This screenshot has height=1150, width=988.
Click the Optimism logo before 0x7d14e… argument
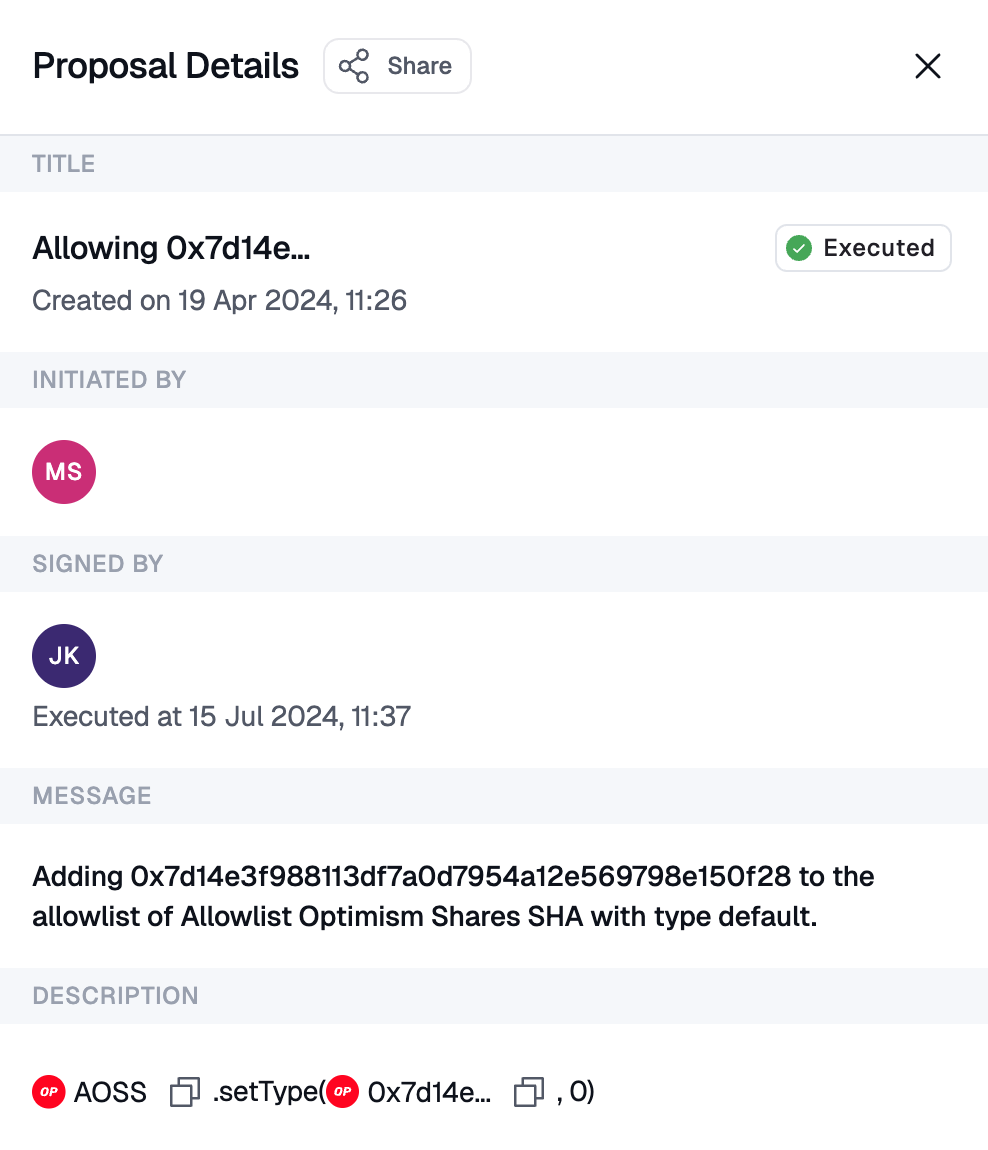point(343,1093)
